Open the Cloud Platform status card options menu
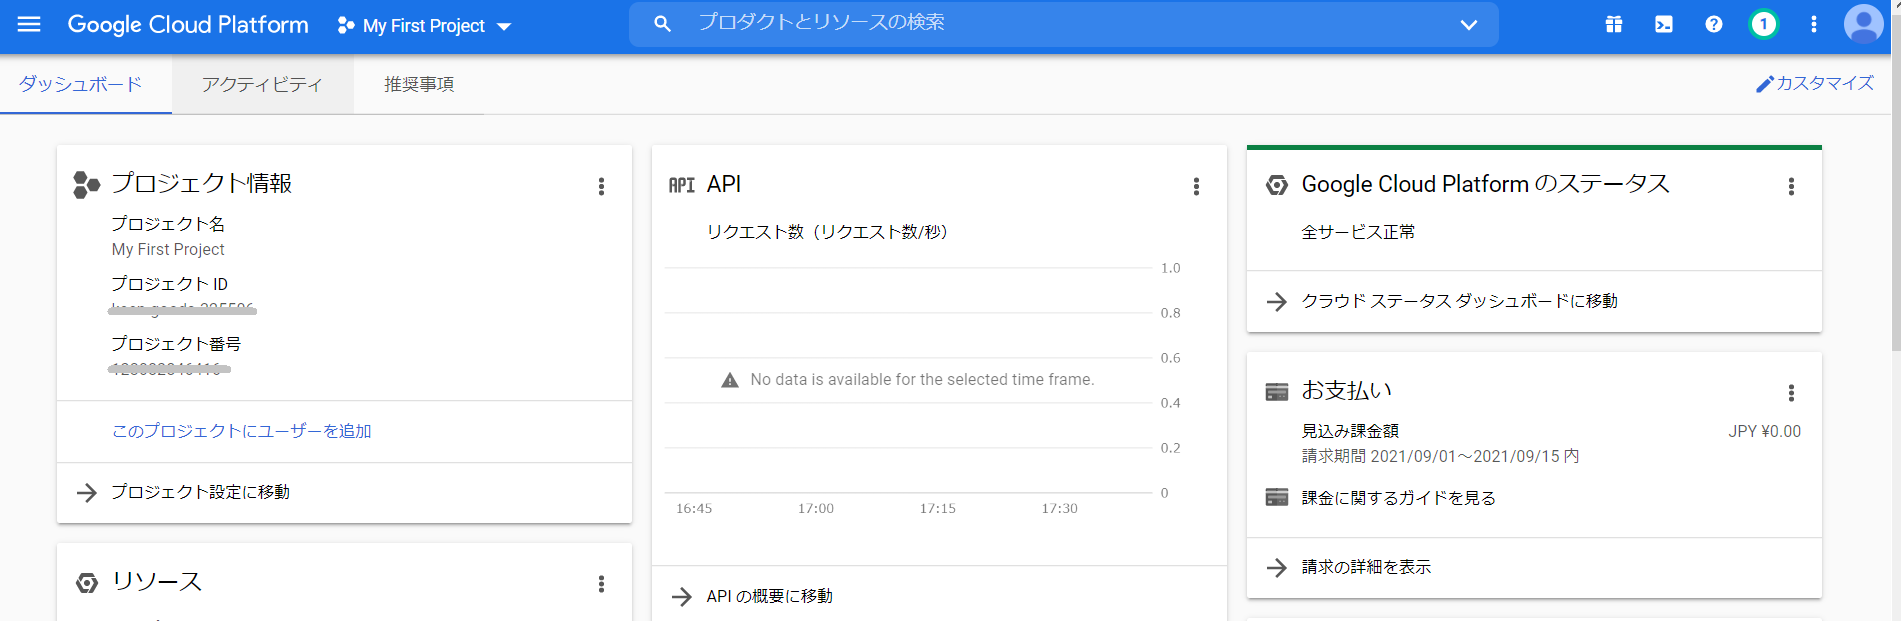This screenshot has width=1901, height=621. (1791, 186)
